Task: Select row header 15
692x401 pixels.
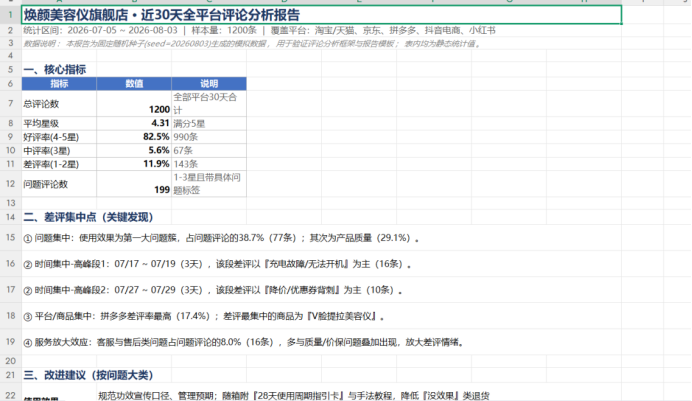Action: coord(11,238)
